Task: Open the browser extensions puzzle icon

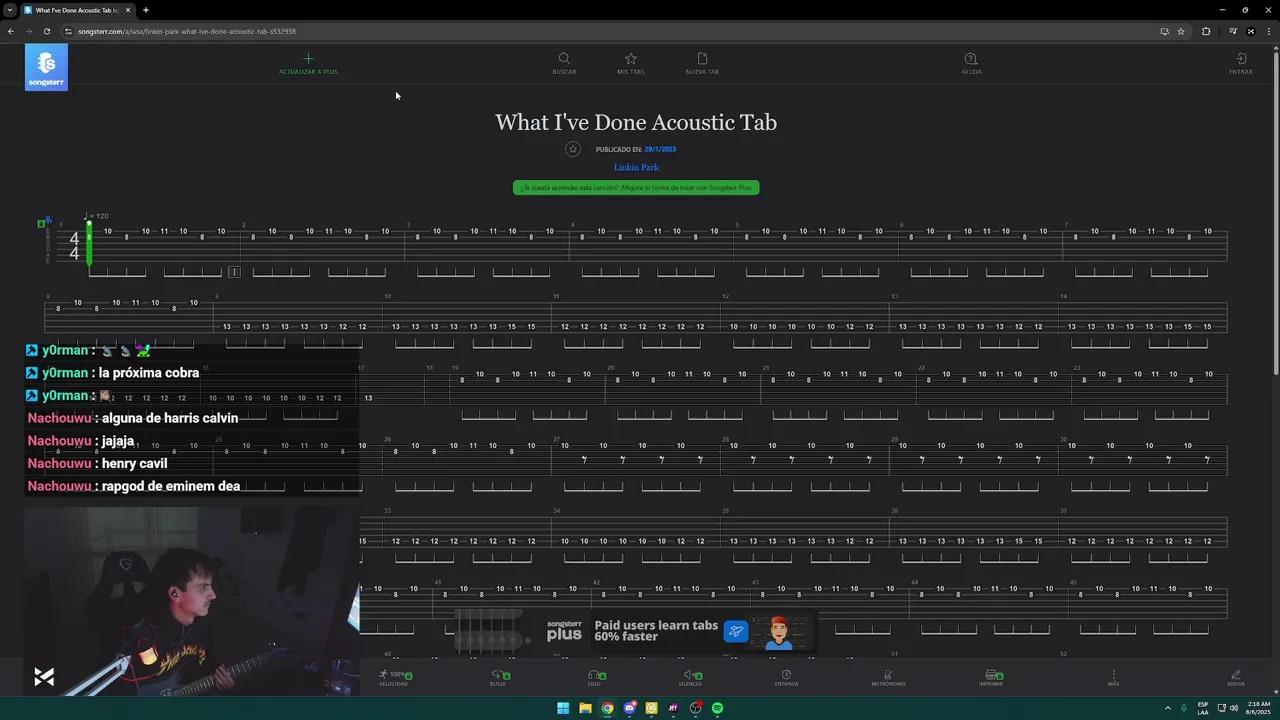Action: point(1206,31)
